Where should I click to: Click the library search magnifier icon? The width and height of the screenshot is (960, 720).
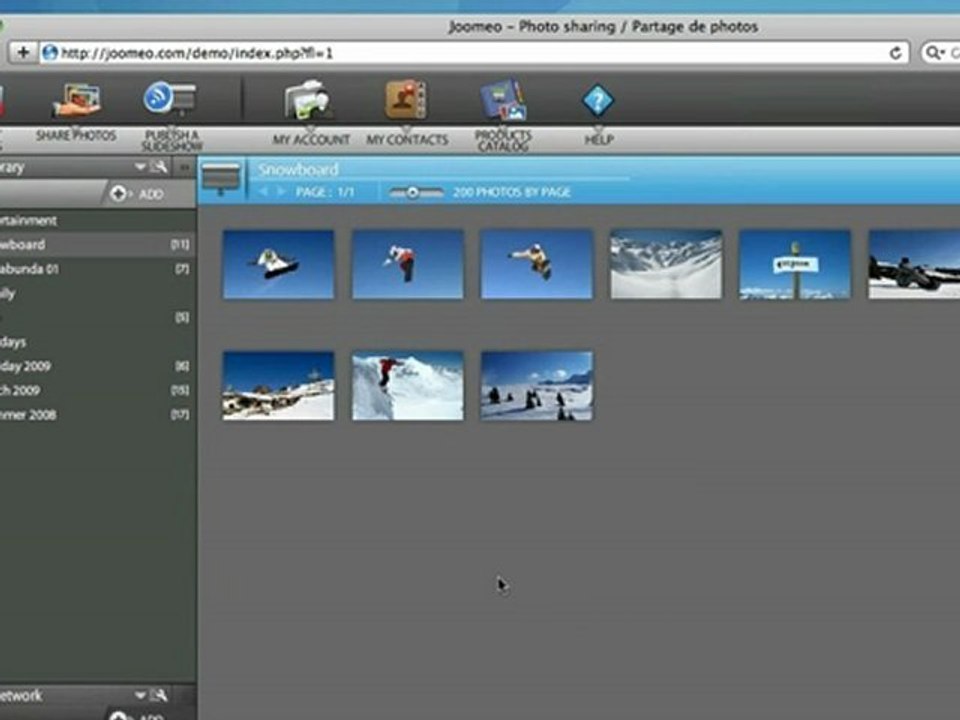click(160, 167)
